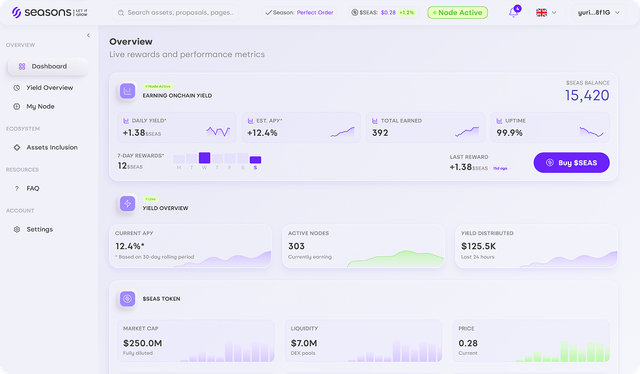Open the Liquidity card
640x374 pixels.
click(x=363, y=341)
